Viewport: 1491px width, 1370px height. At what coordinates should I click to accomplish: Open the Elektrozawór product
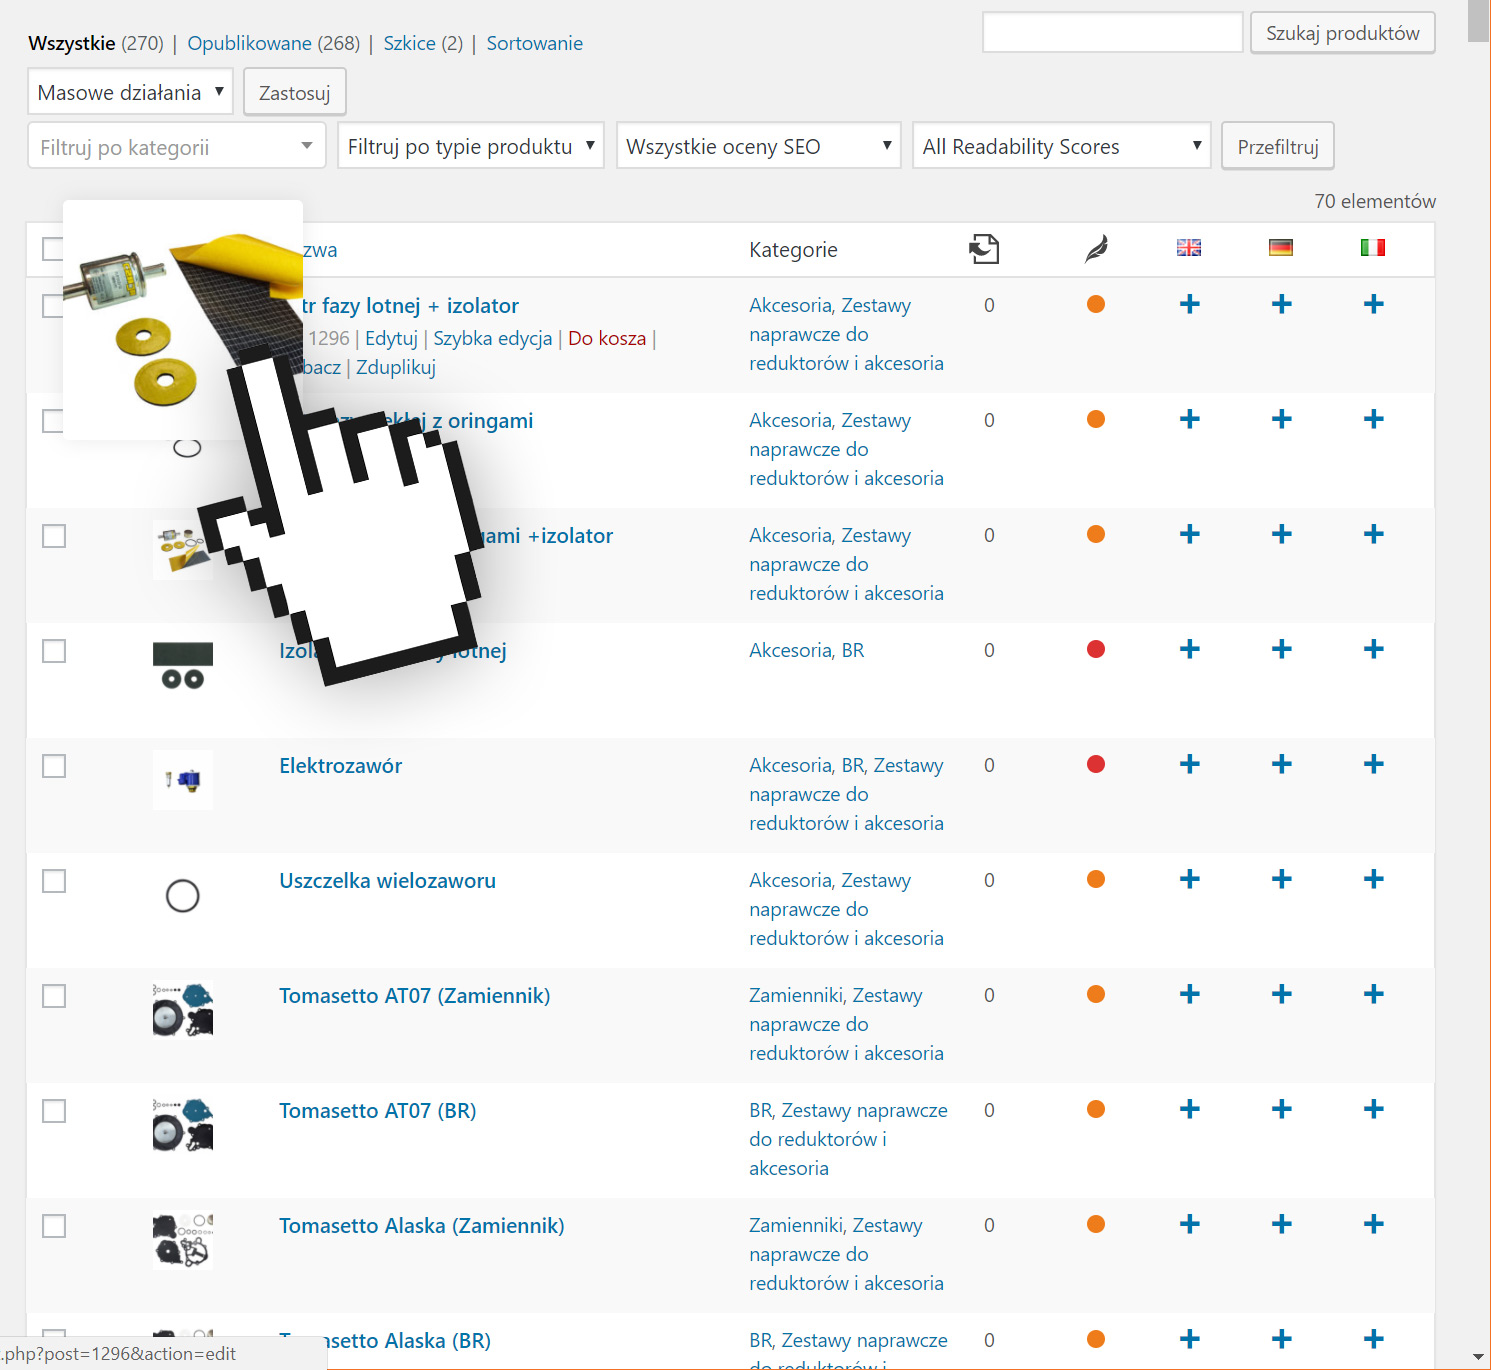(340, 765)
